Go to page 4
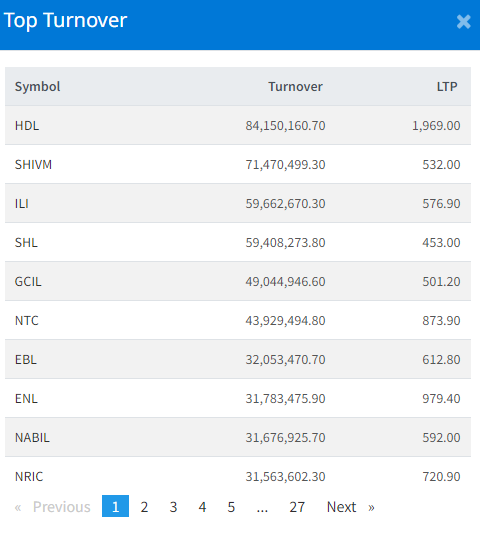 (202, 507)
